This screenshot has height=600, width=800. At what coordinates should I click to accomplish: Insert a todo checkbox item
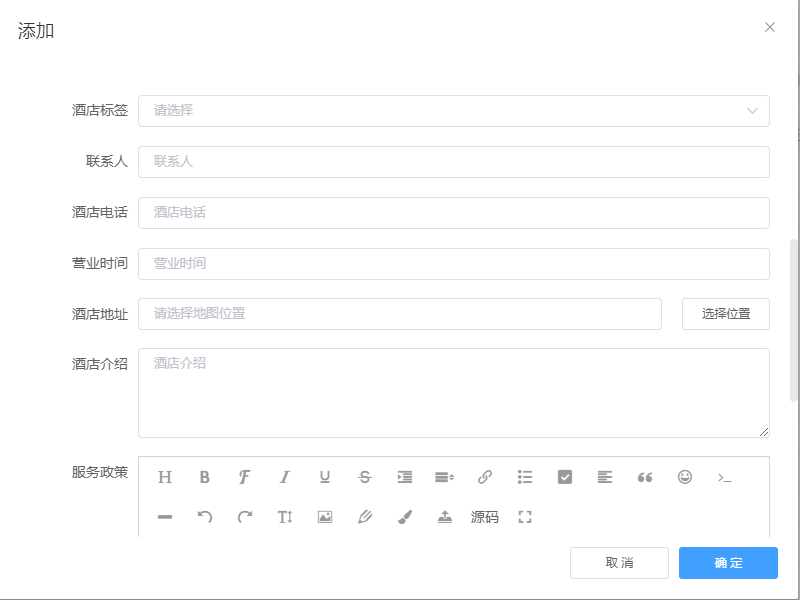tap(565, 477)
